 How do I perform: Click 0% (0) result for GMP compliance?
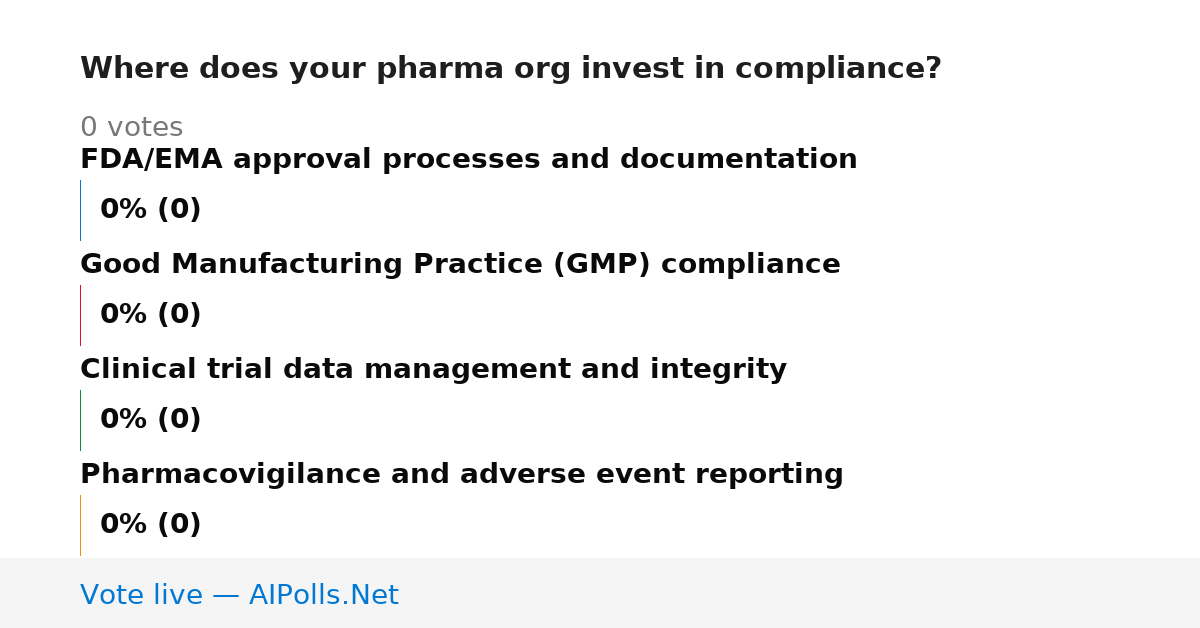151,315
